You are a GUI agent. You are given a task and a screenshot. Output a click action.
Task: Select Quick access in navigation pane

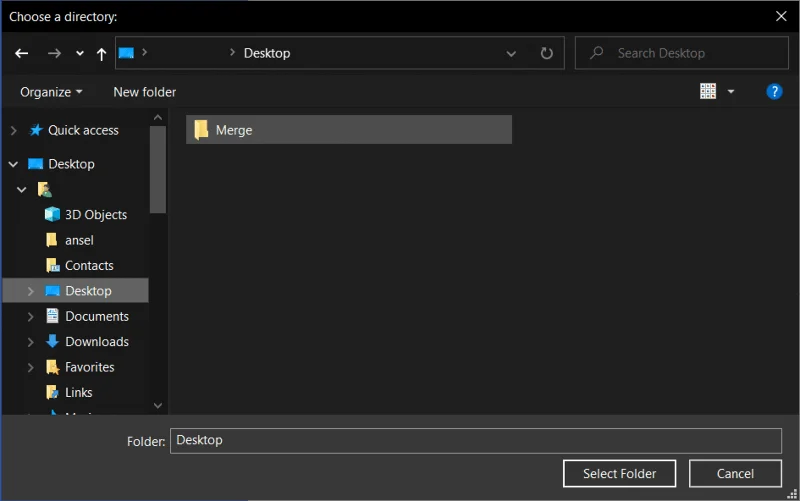[x=83, y=131]
